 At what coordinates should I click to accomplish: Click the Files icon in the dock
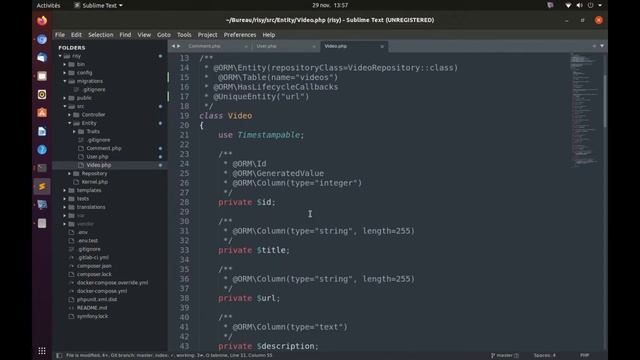(42, 76)
